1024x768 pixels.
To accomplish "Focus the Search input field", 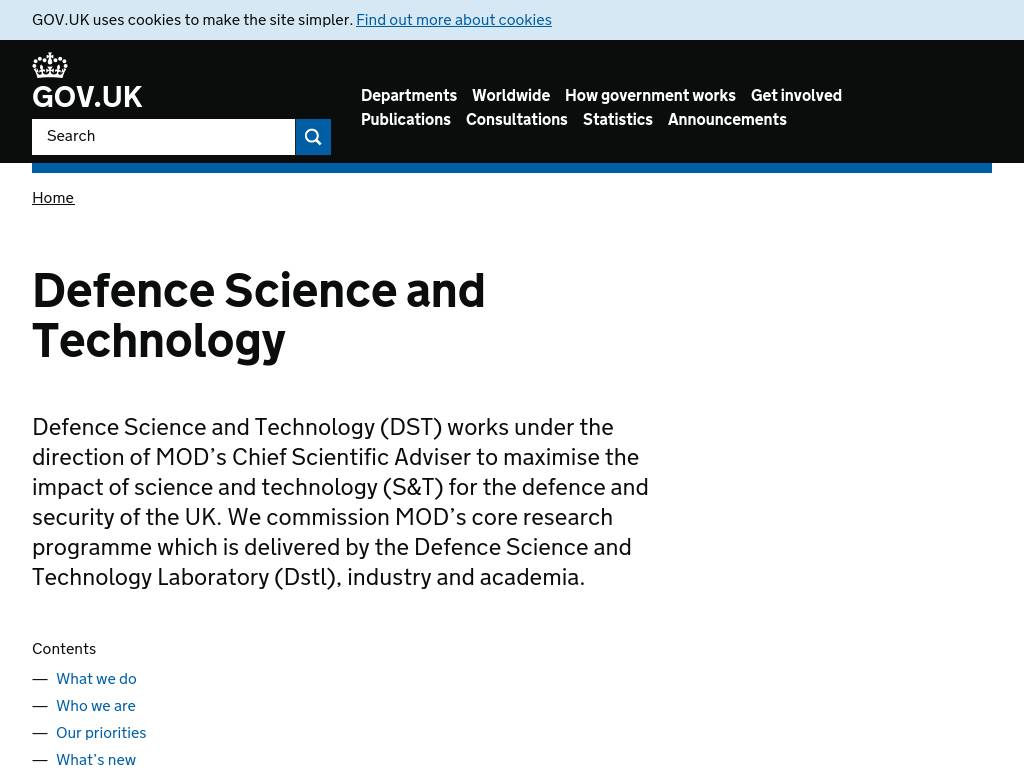I will coord(163,137).
